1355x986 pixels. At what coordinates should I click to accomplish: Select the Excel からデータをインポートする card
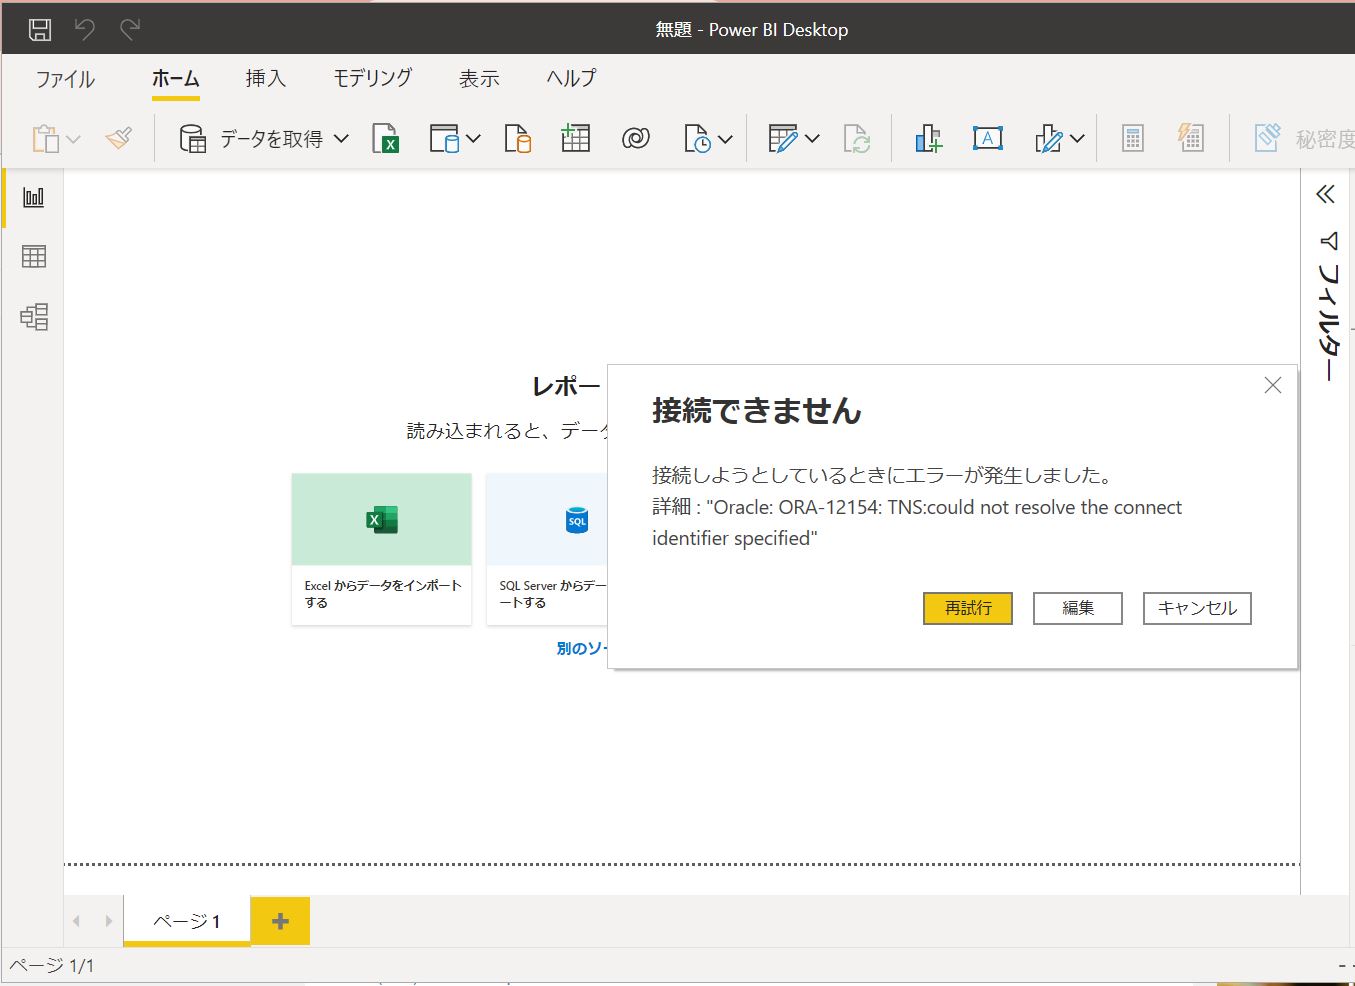pyautogui.click(x=381, y=549)
